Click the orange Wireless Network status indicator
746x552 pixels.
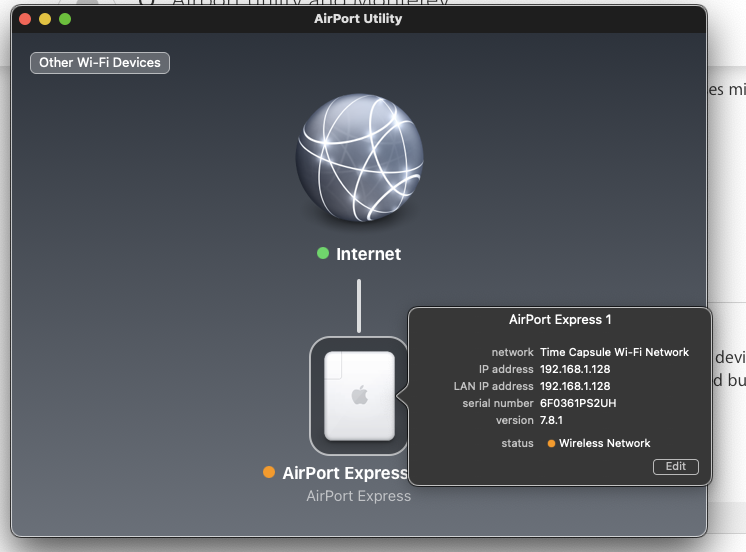tap(551, 444)
